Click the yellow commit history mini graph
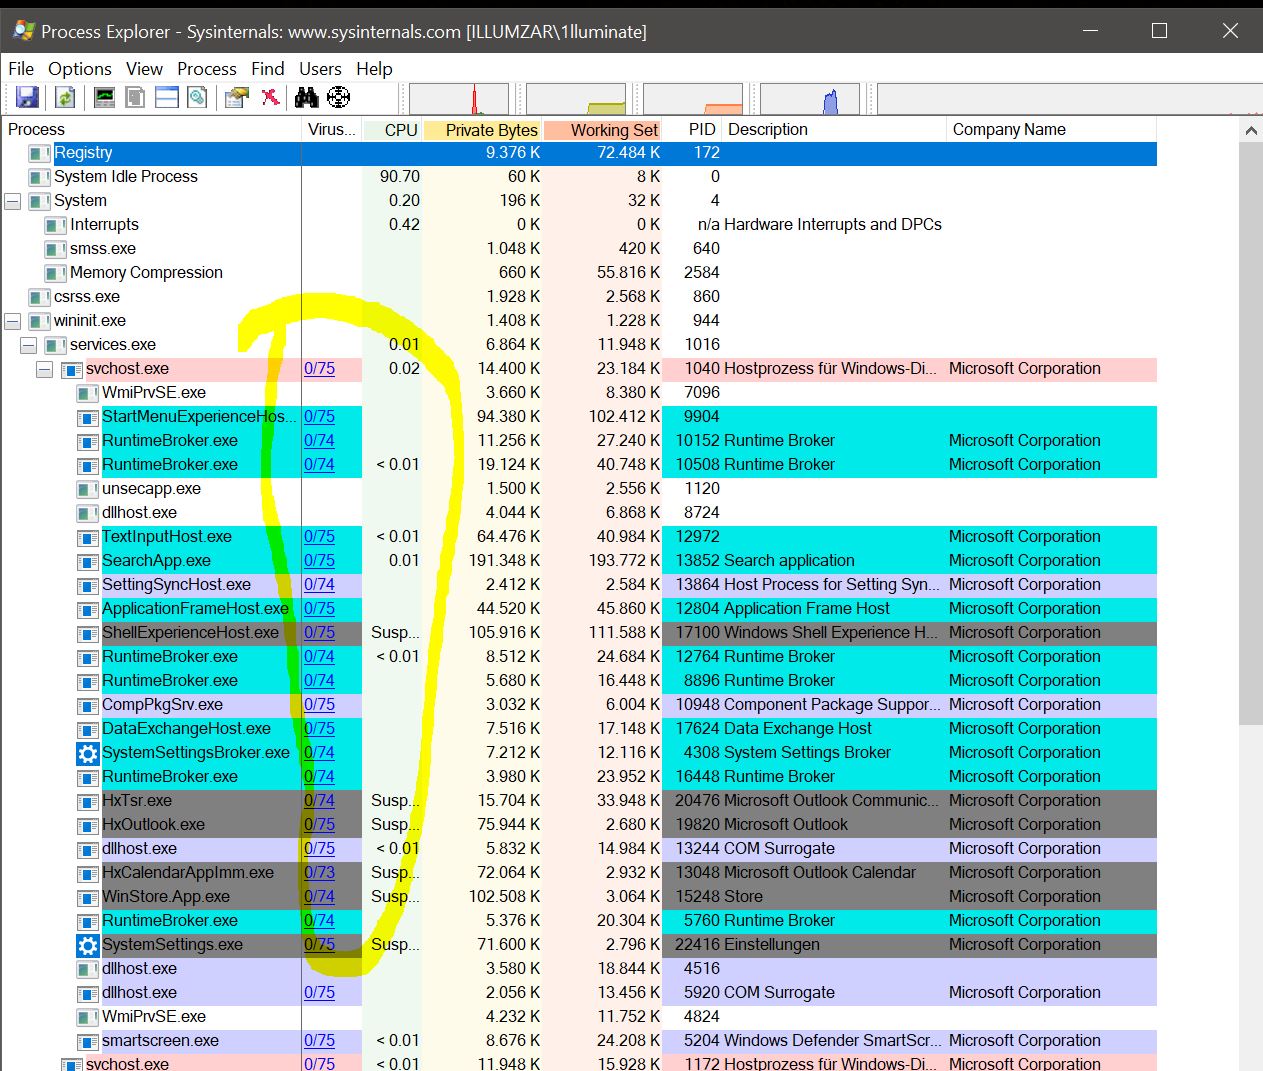 [x=576, y=99]
